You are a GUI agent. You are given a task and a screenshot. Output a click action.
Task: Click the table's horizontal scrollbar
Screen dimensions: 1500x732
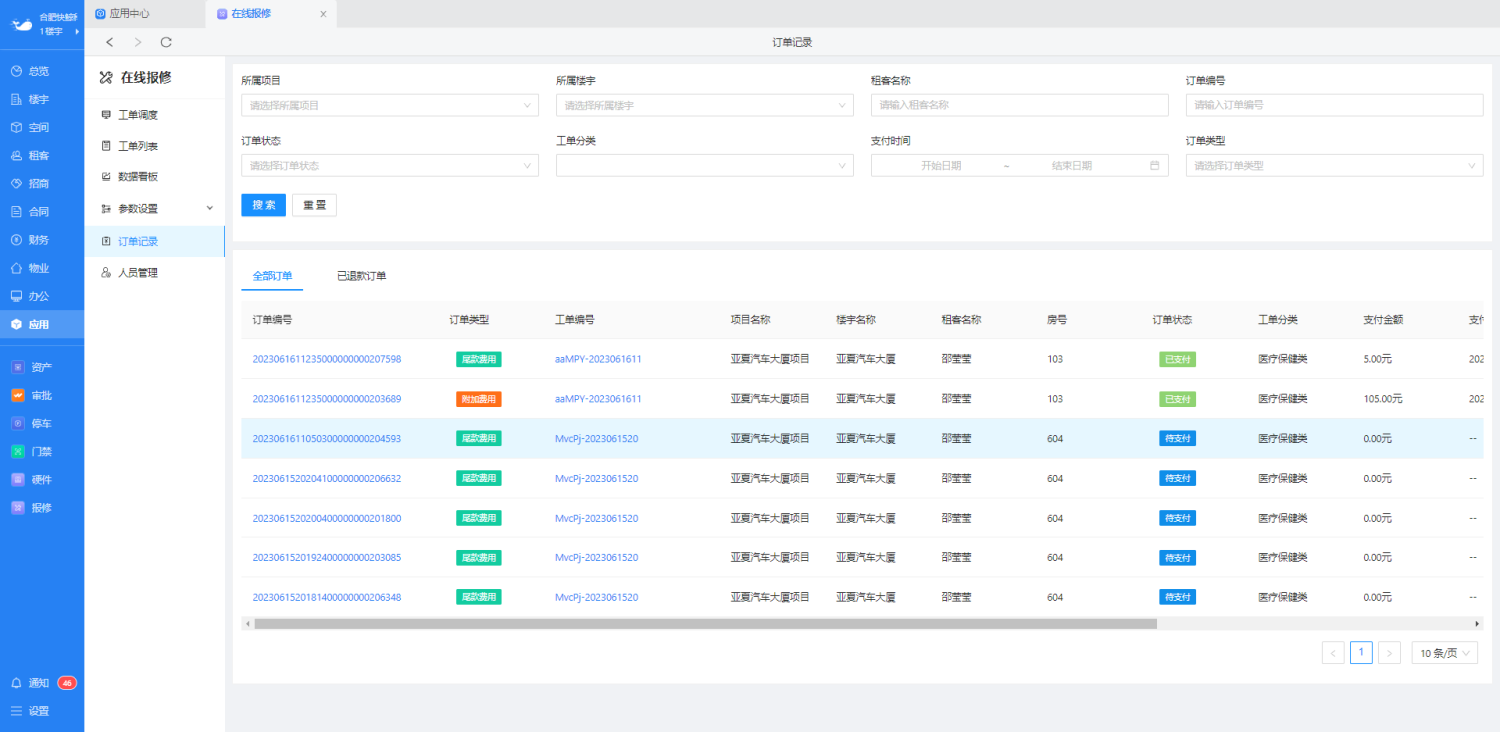tap(705, 624)
